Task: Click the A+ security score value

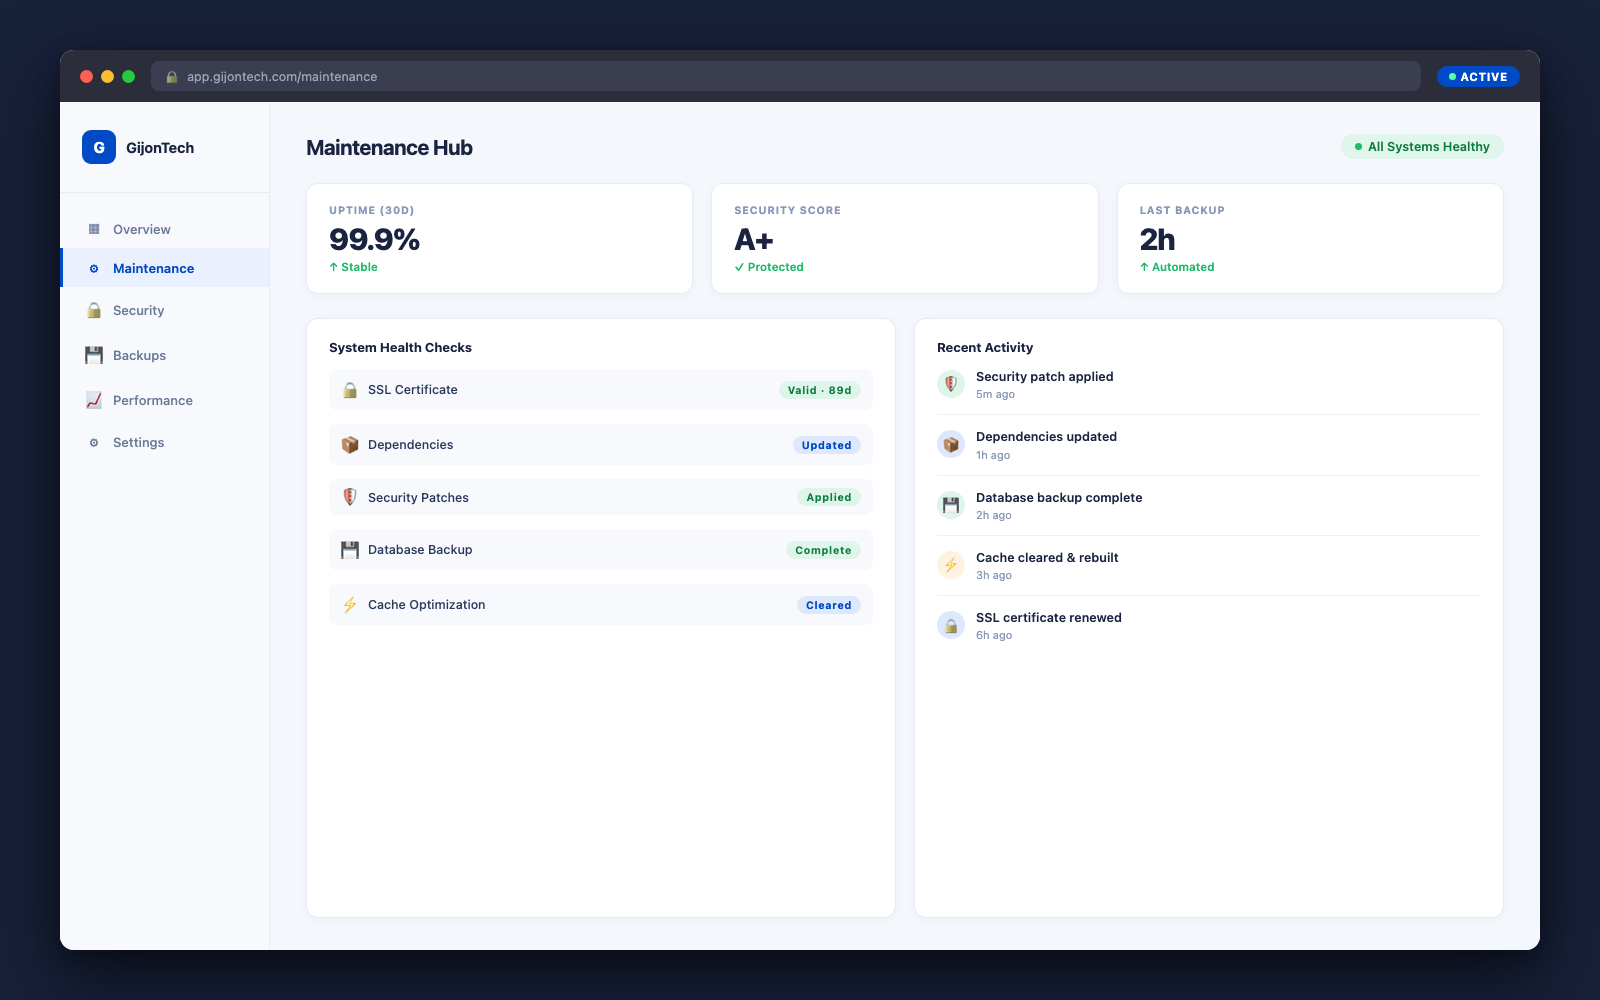Action: point(754,240)
